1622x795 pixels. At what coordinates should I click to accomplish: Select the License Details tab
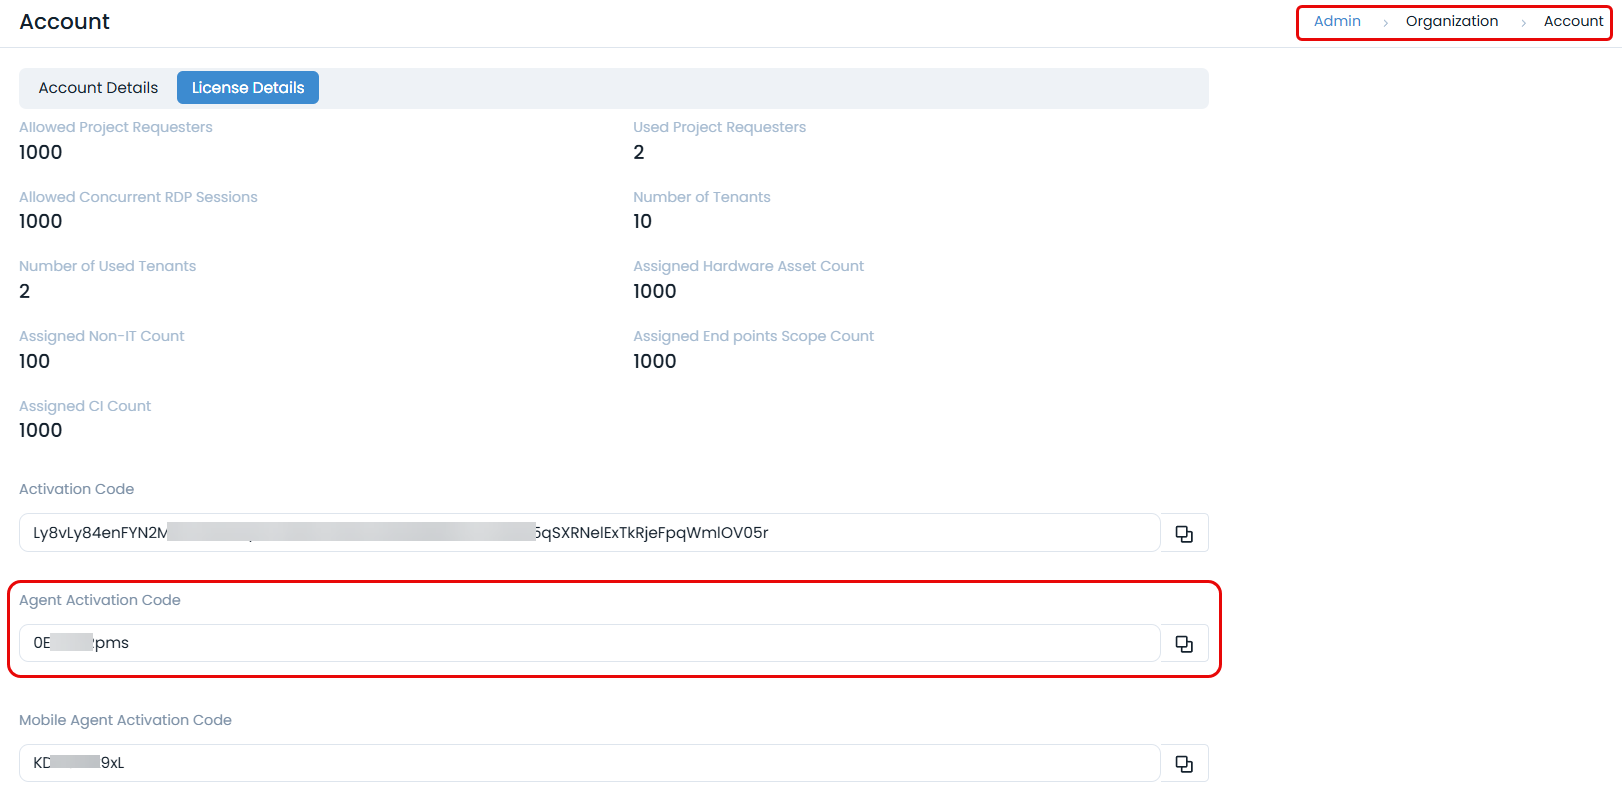(x=248, y=88)
